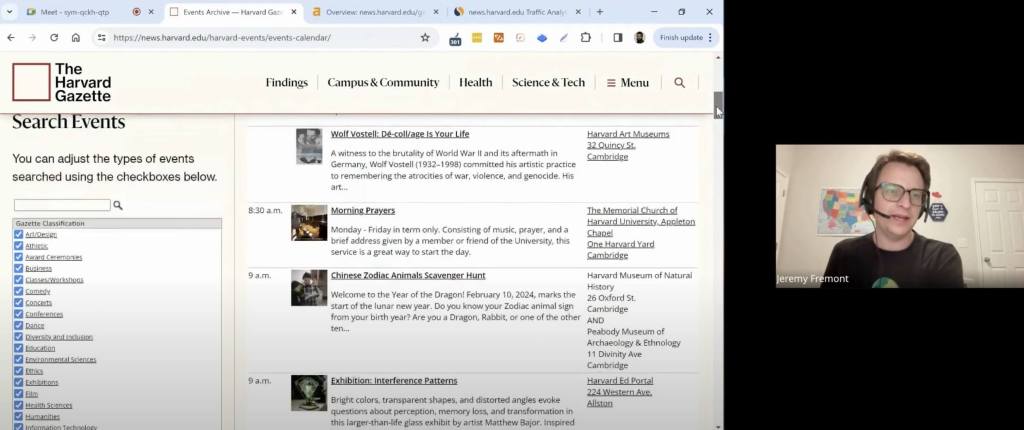
Task: Uncheck the Art/Design checkbox
Action: 18,234
